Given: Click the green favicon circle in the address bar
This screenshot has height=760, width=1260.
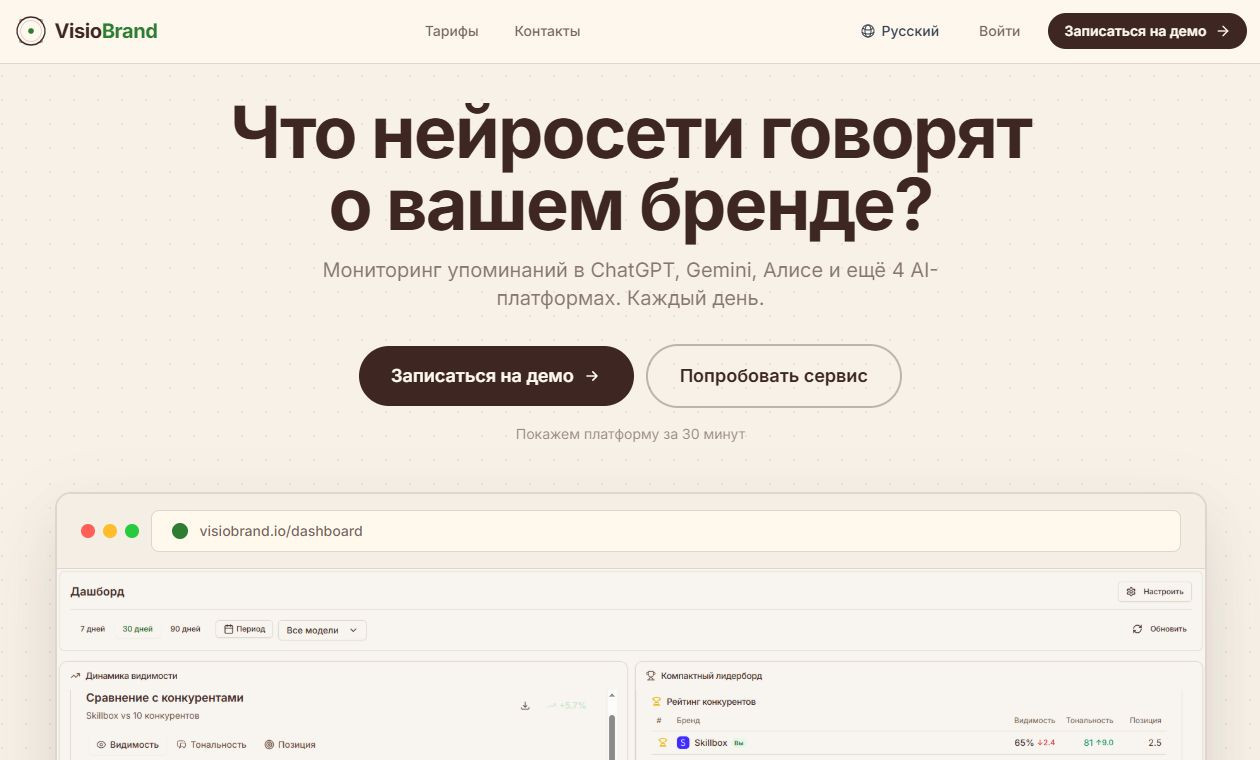Looking at the screenshot, I should pos(180,531).
